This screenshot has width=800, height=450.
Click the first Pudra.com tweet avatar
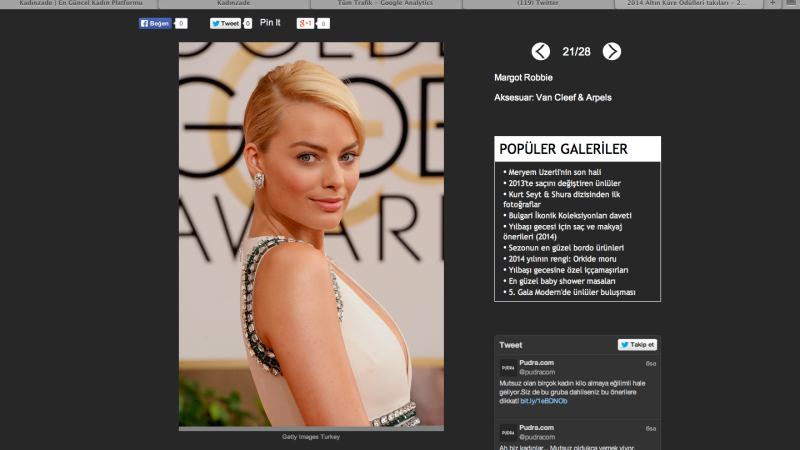pos(508,367)
